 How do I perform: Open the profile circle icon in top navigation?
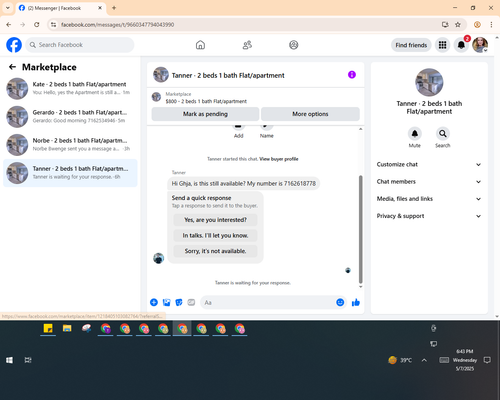click(x=294, y=45)
